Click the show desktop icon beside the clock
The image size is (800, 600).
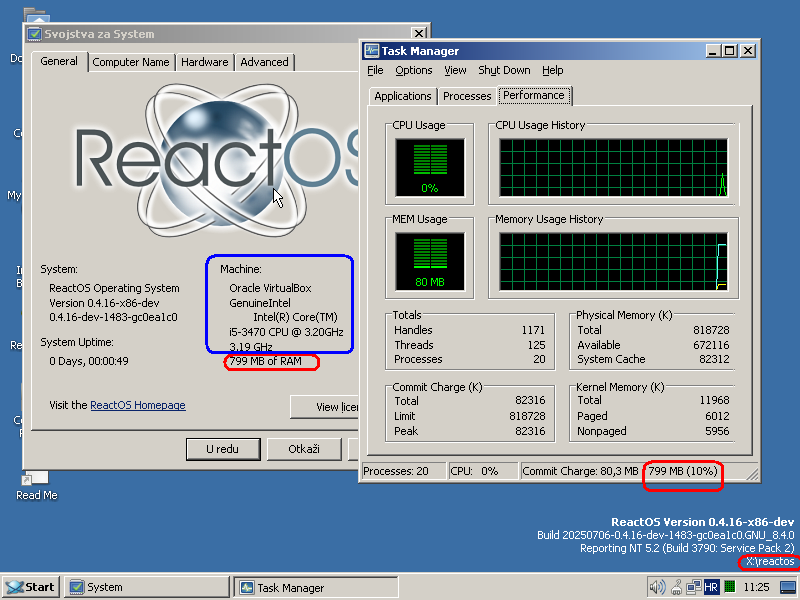pyautogui.click(x=788, y=587)
